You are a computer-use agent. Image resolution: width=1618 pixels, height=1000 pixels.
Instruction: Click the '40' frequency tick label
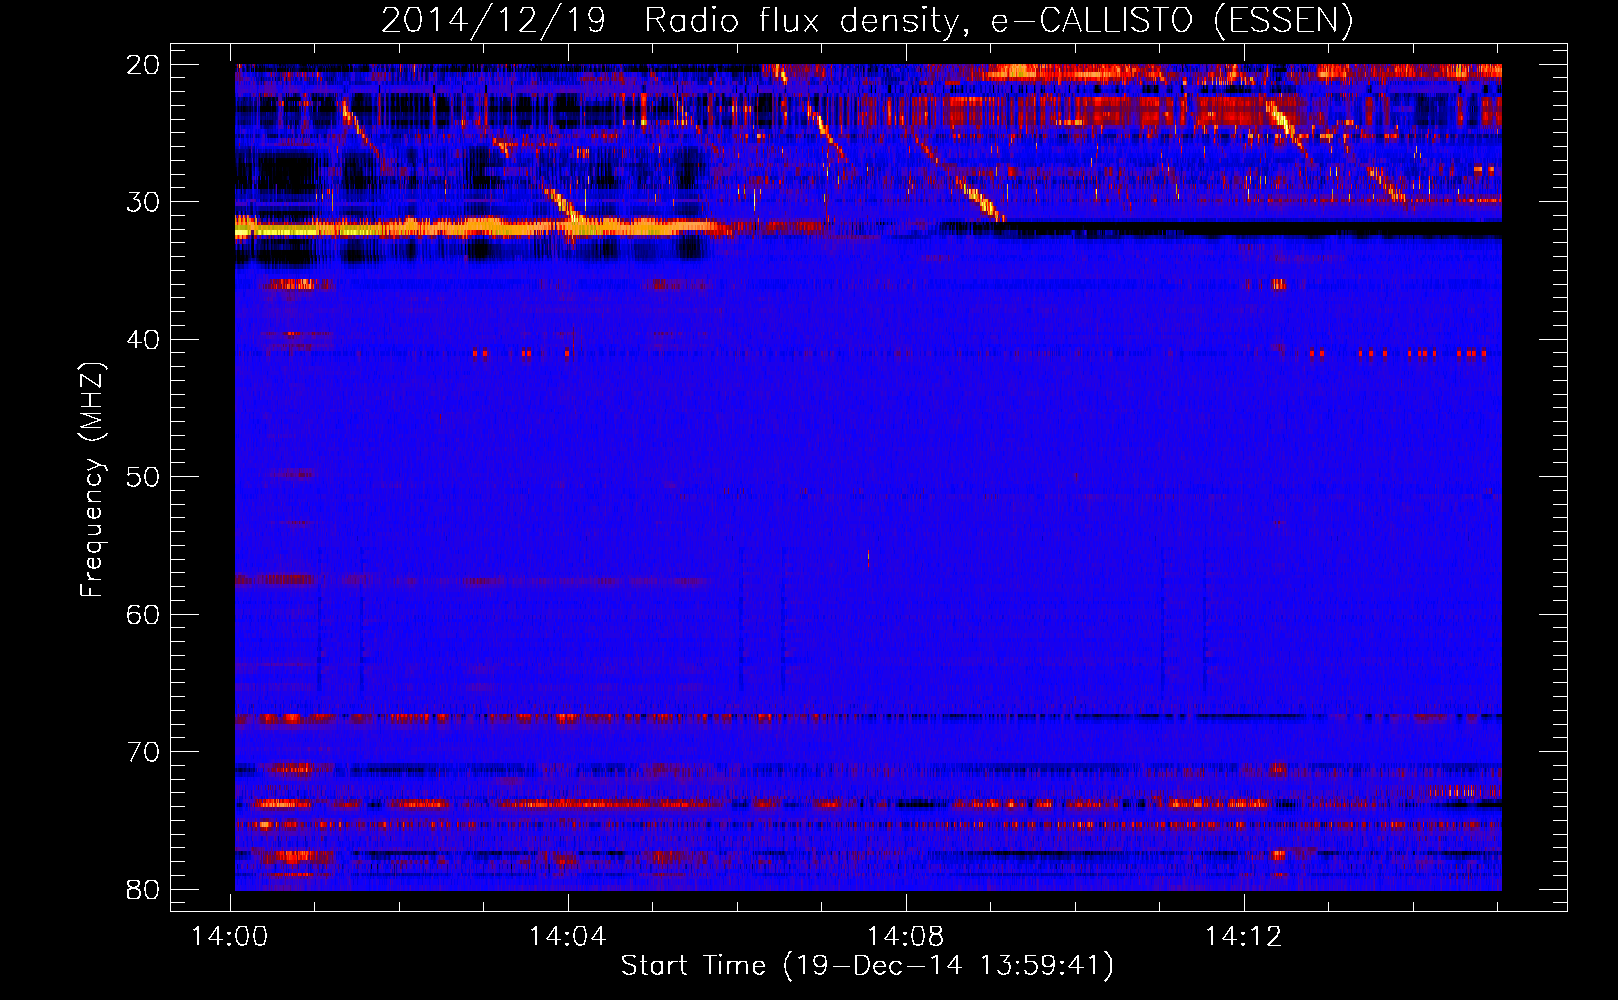coord(144,340)
